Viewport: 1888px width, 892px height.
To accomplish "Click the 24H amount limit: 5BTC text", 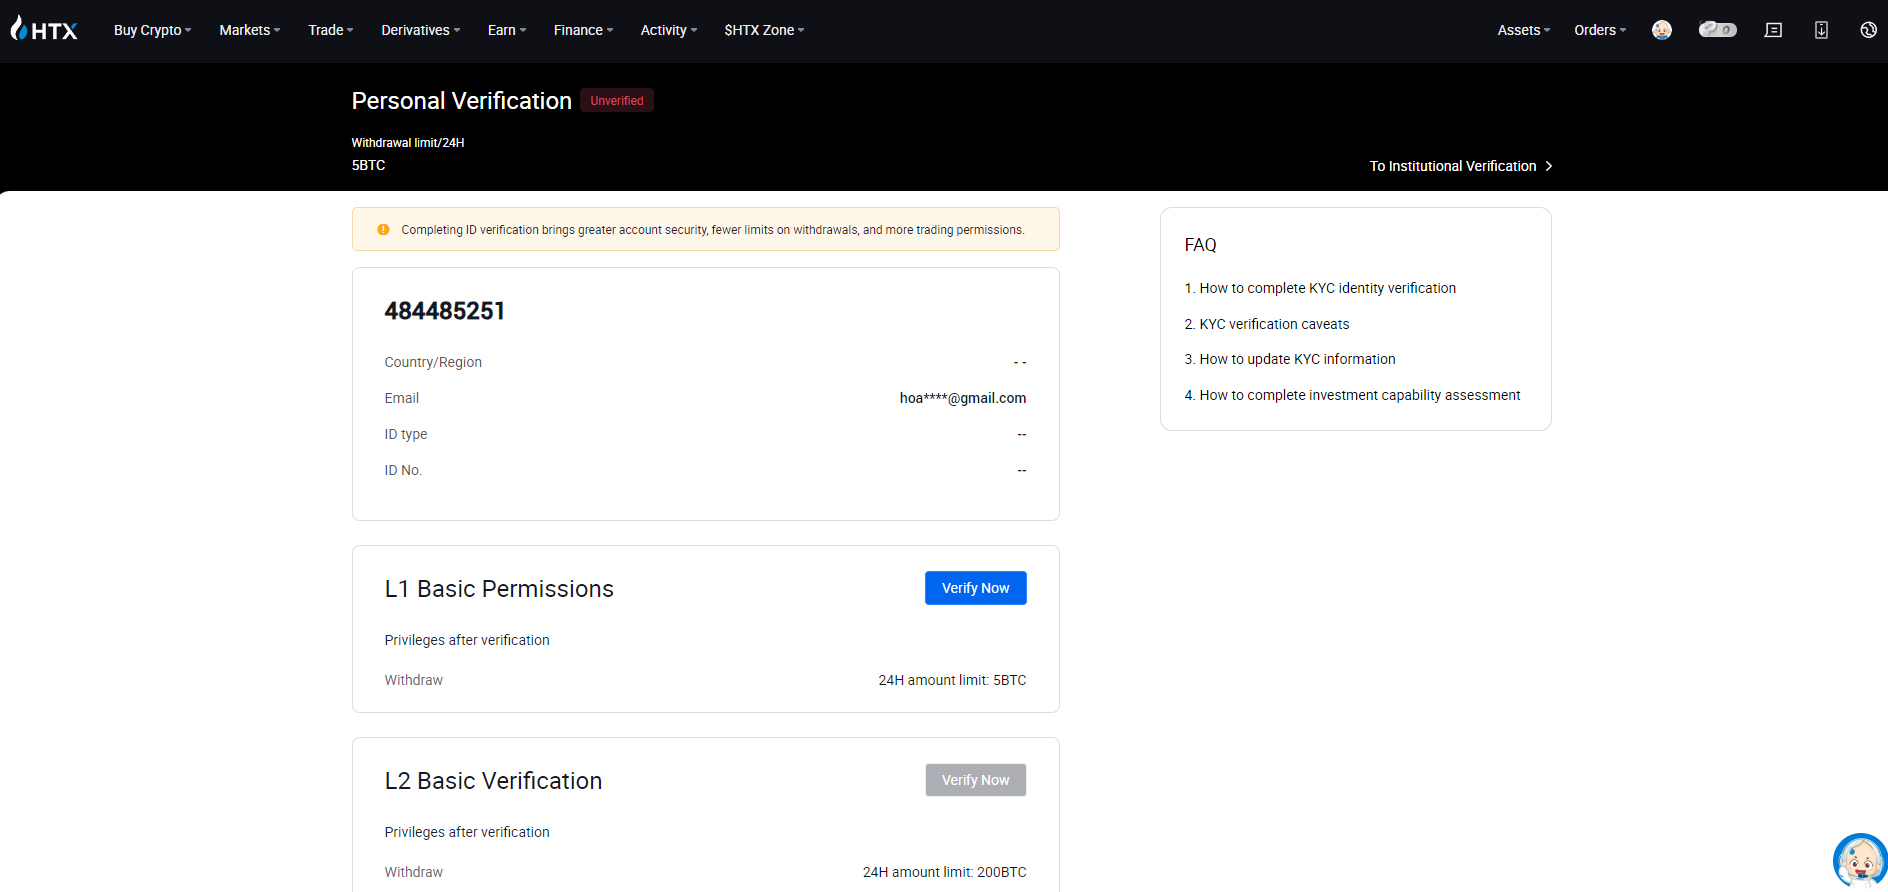I will click(x=952, y=680).
